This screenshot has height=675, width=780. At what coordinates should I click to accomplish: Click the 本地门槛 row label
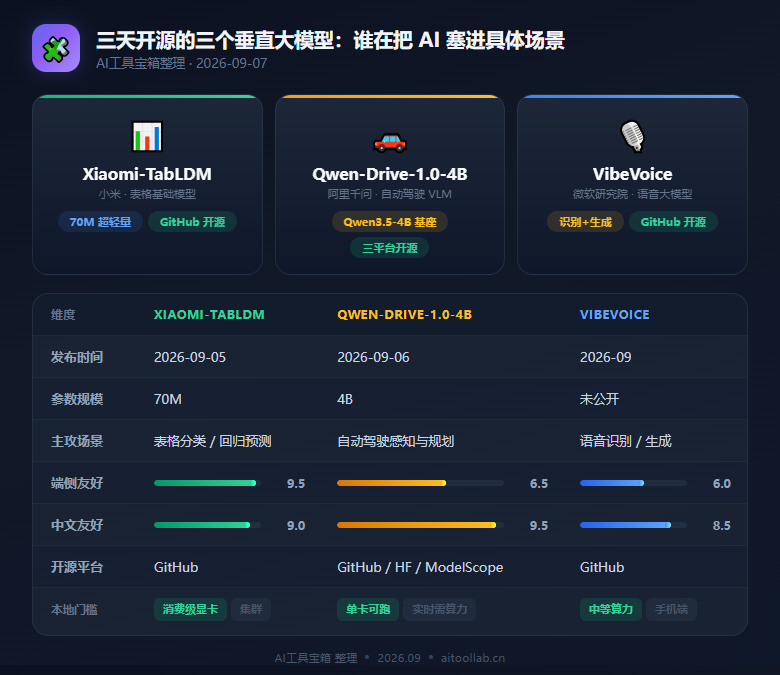click(x=74, y=609)
